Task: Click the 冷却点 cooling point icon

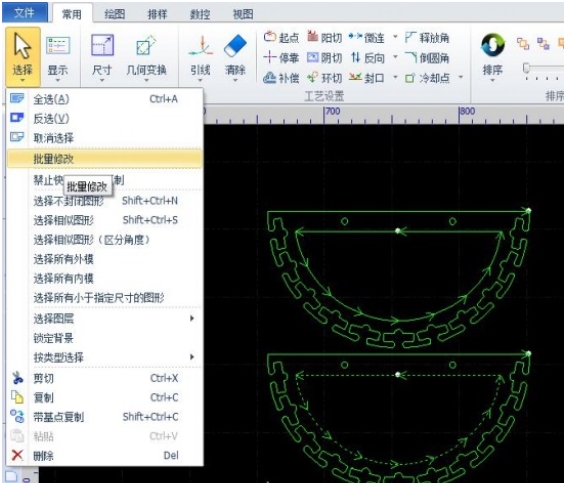Action: [x=410, y=77]
